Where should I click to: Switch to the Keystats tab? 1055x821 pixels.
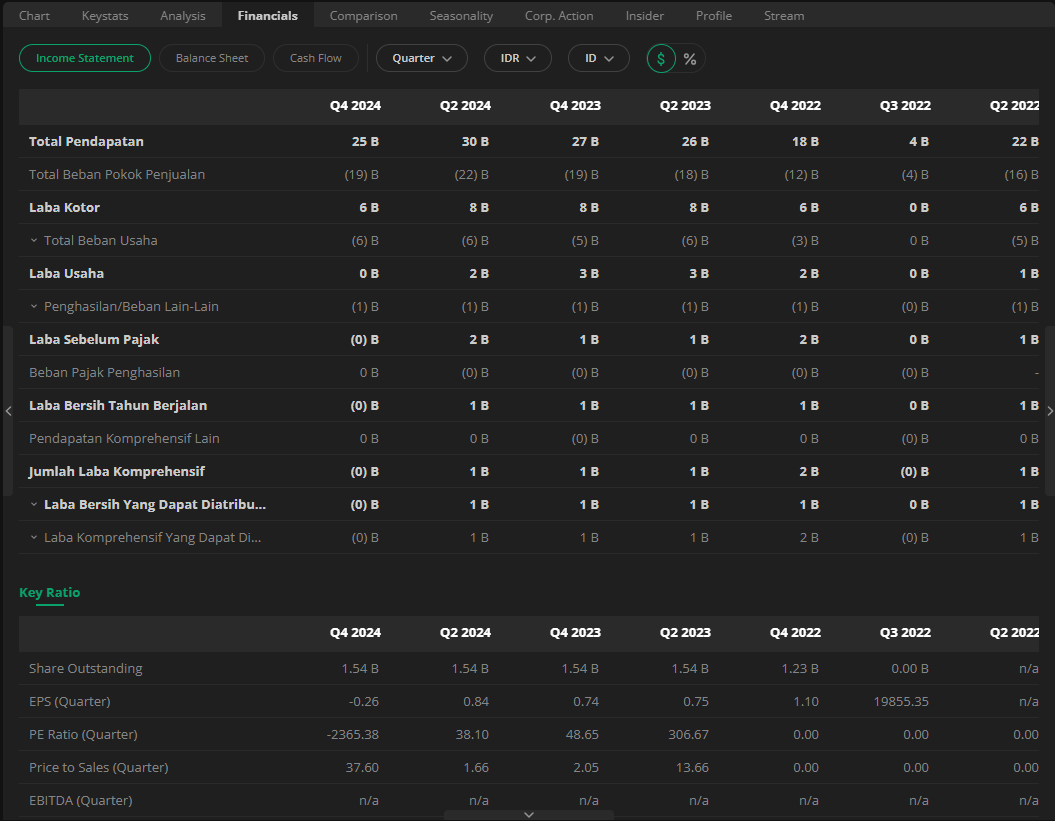(105, 15)
